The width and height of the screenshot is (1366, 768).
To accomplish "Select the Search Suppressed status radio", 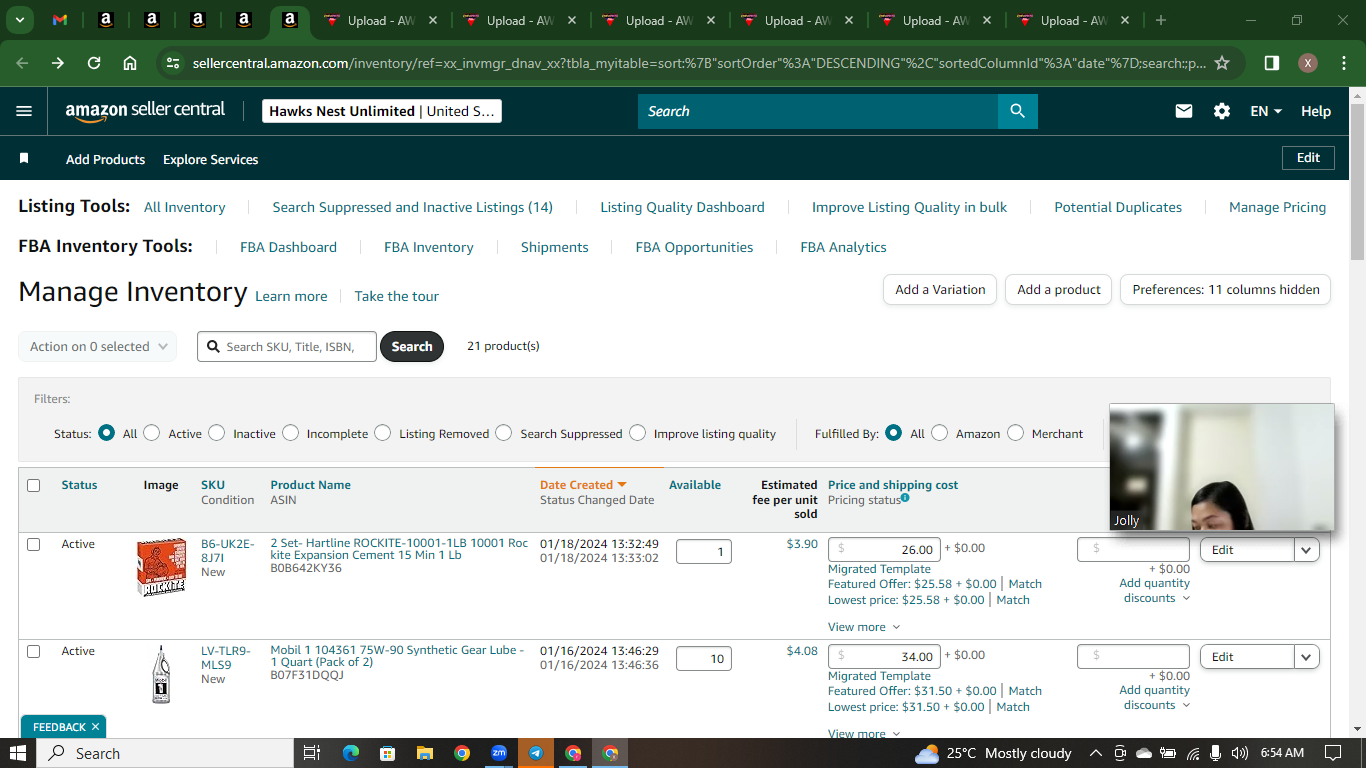I will [x=504, y=433].
